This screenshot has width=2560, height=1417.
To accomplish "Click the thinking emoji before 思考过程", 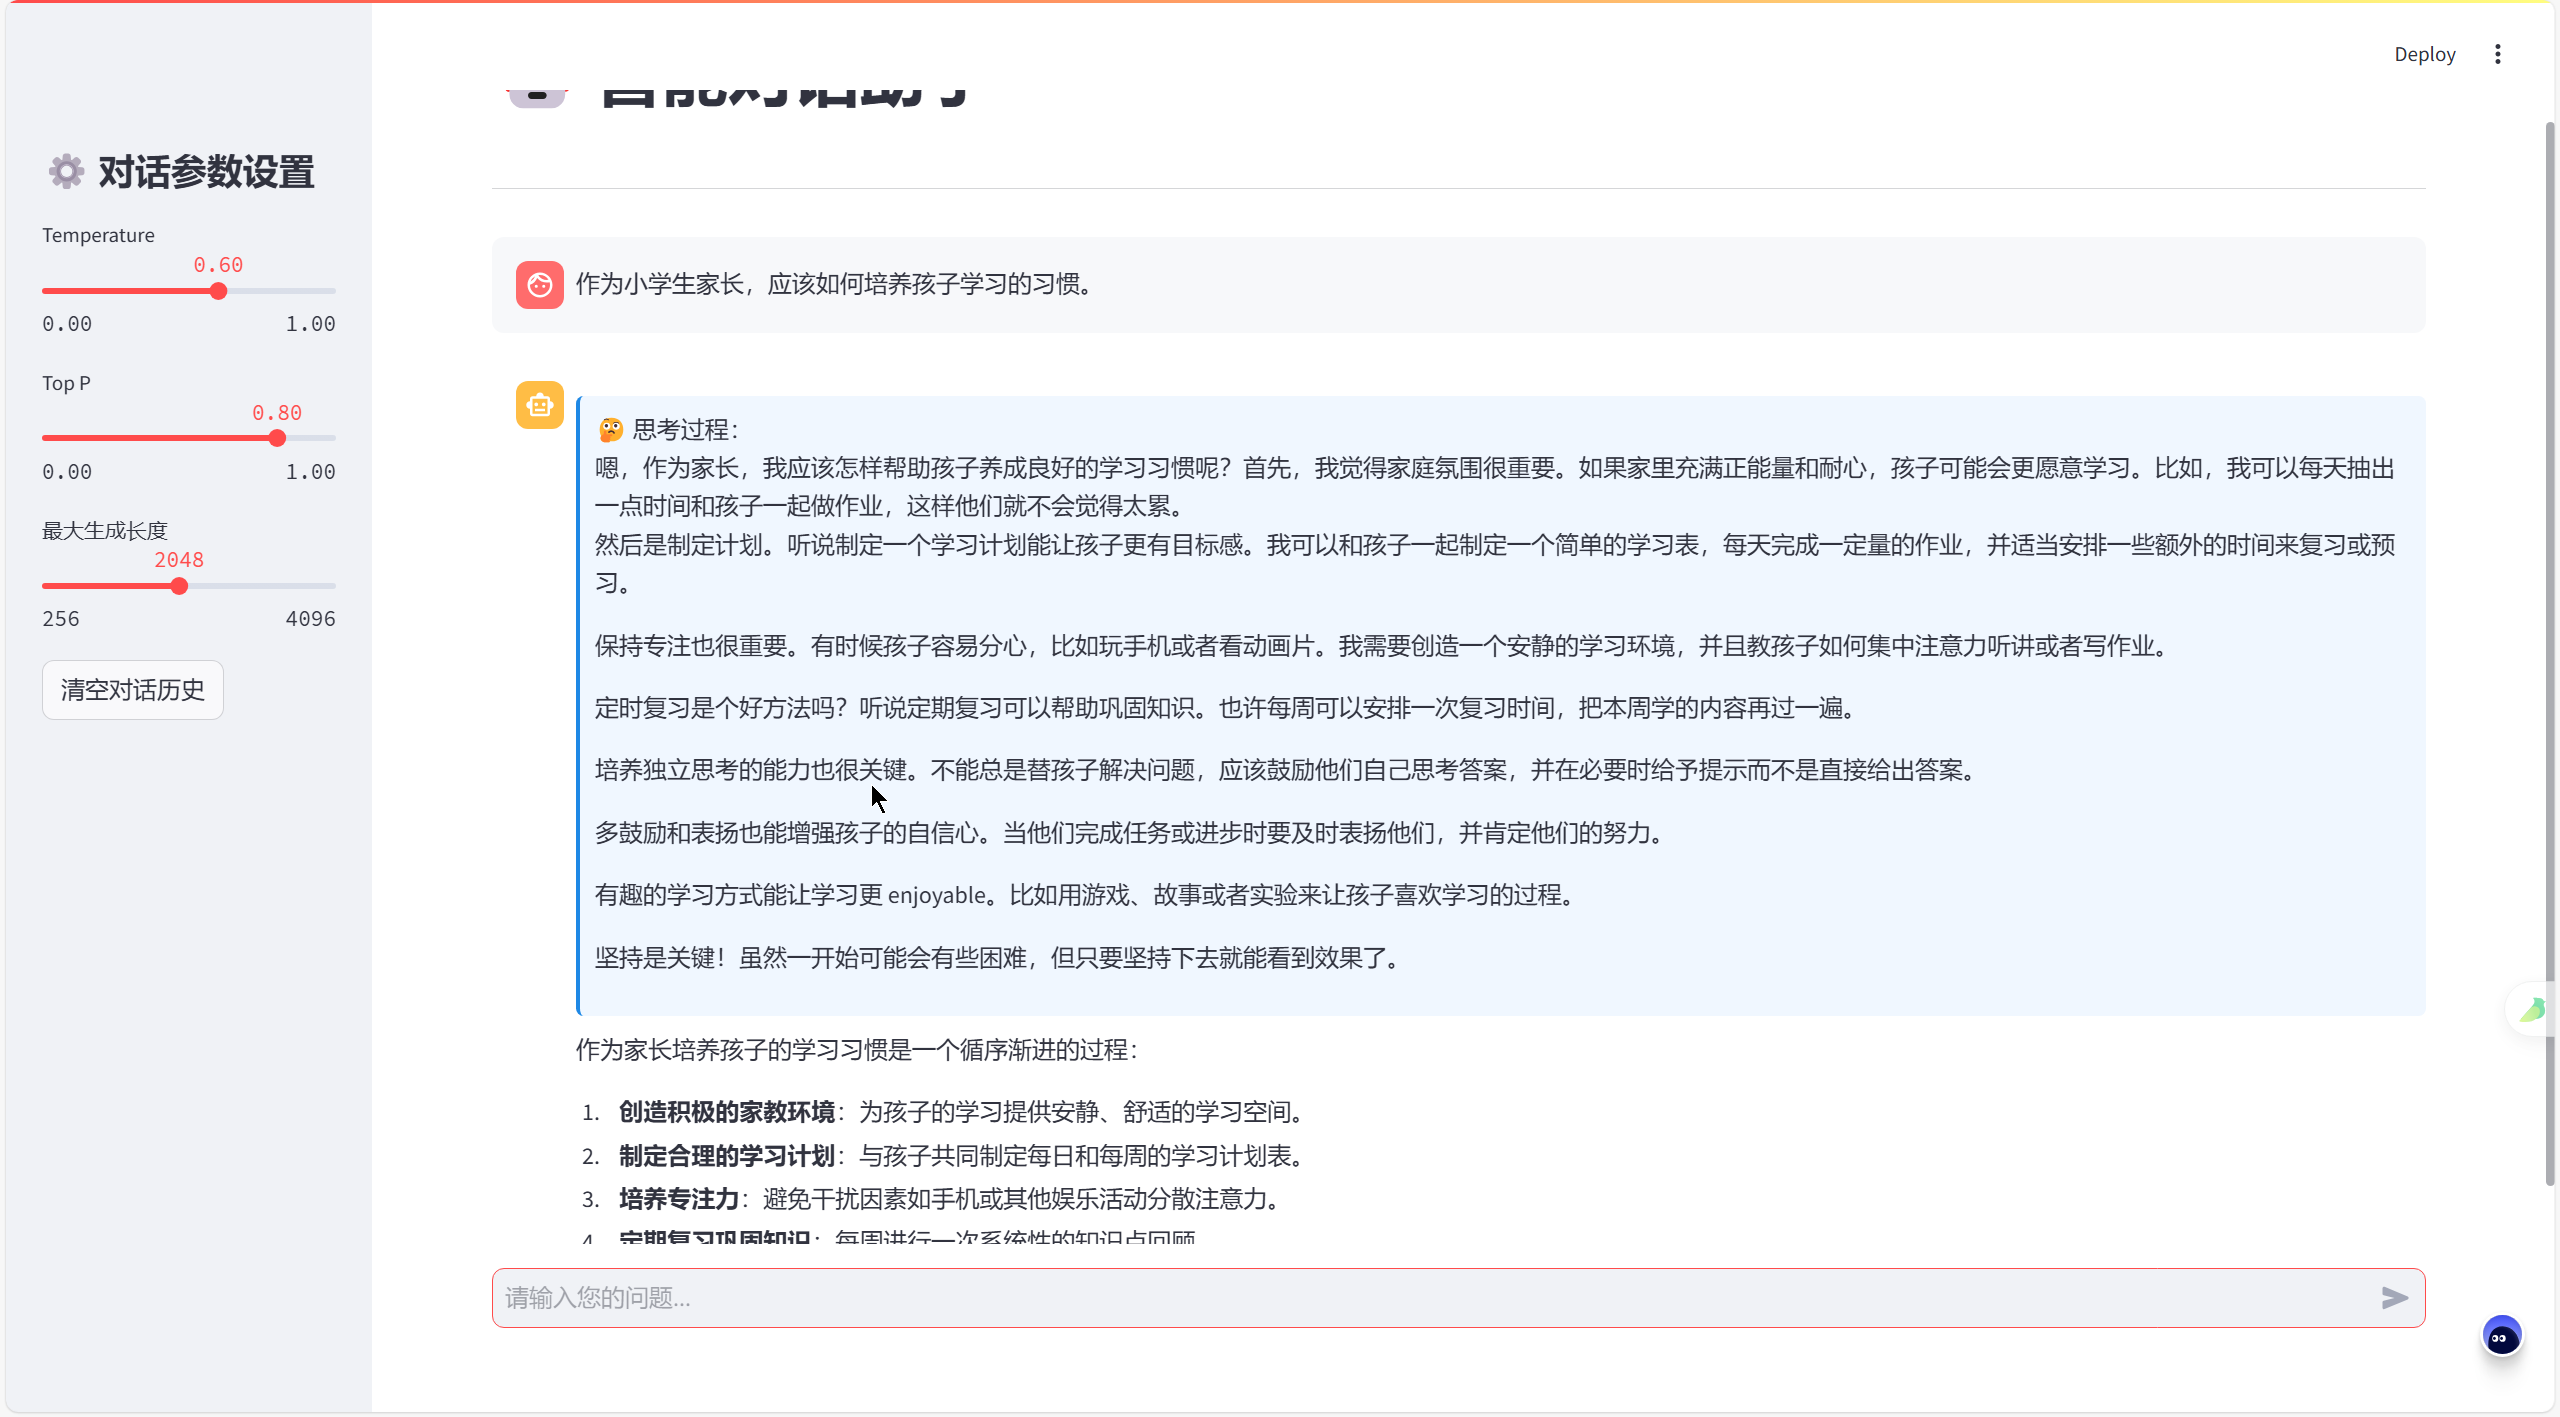I will (610, 430).
